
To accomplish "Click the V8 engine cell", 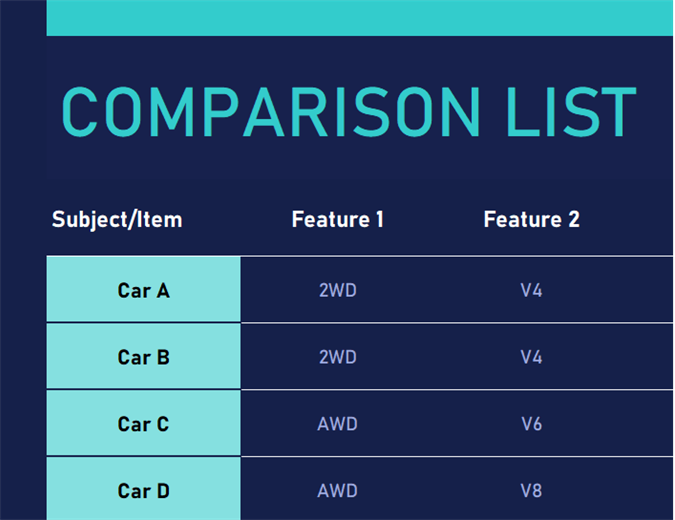I will [x=531, y=491].
